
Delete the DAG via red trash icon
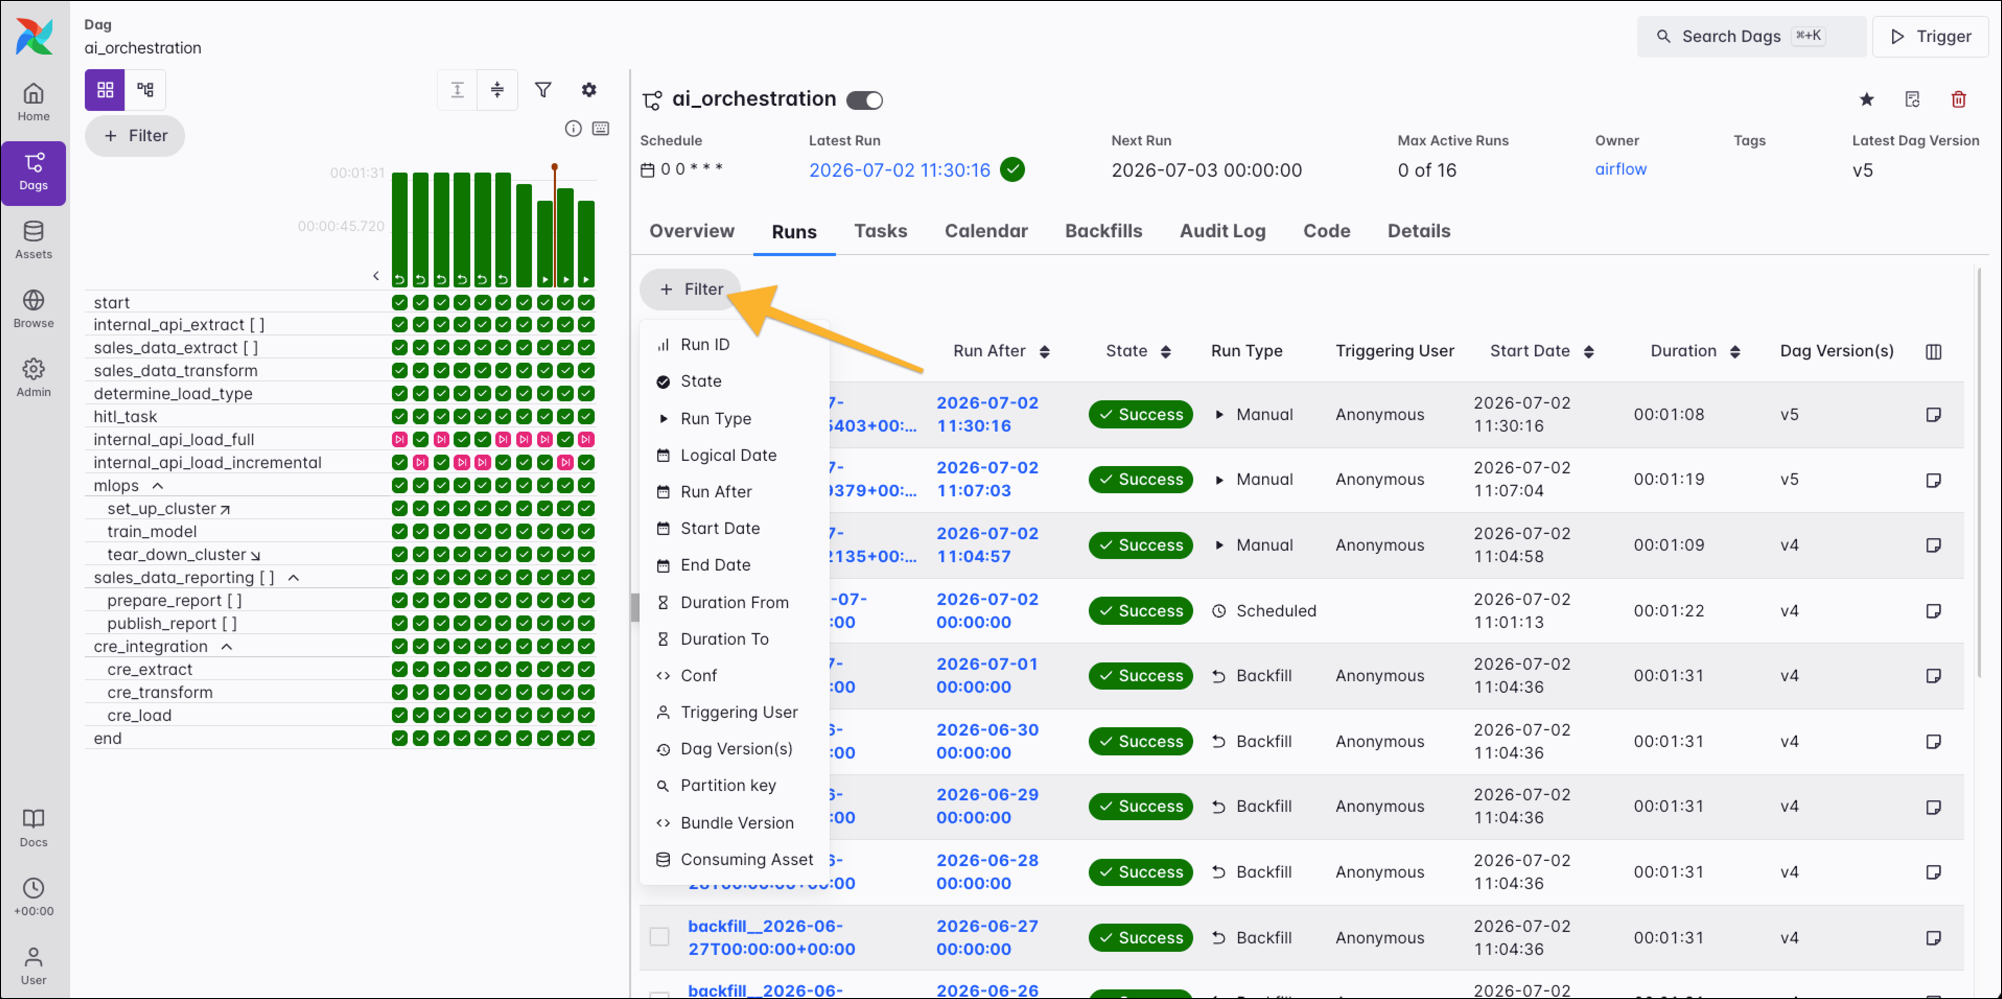point(1958,99)
